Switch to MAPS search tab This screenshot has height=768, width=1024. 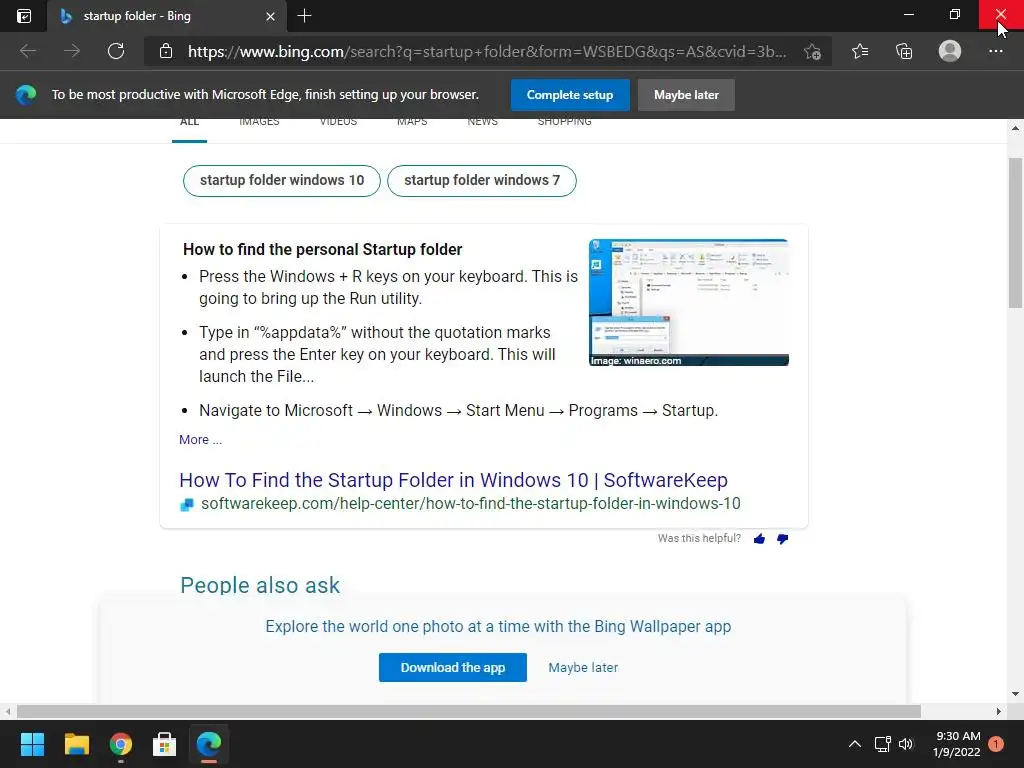coord(412,122)
